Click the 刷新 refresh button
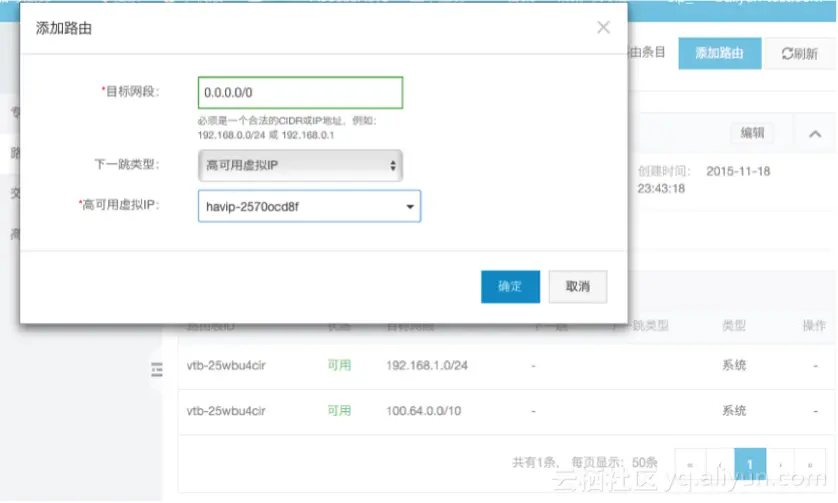 tap(800, 53)
